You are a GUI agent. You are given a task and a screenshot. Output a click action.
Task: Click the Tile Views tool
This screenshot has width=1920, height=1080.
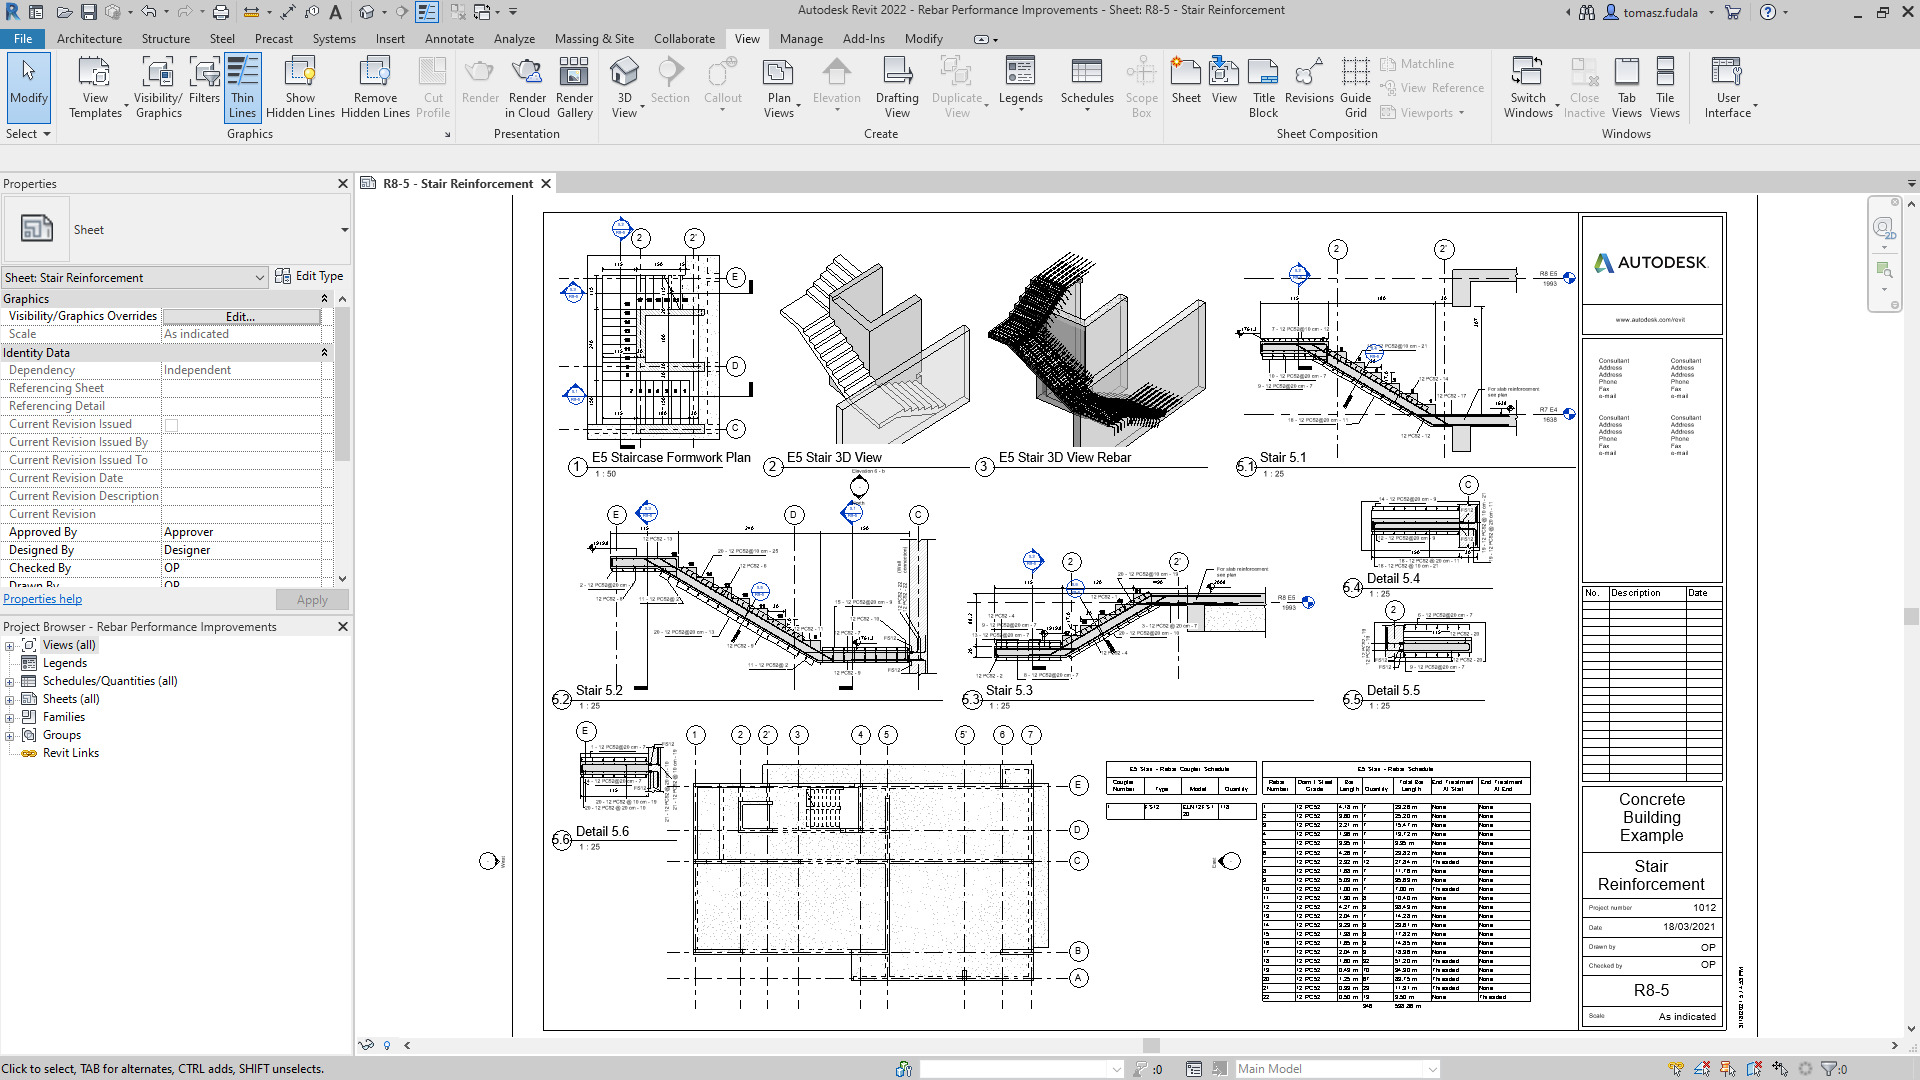tap(1665, 88)
